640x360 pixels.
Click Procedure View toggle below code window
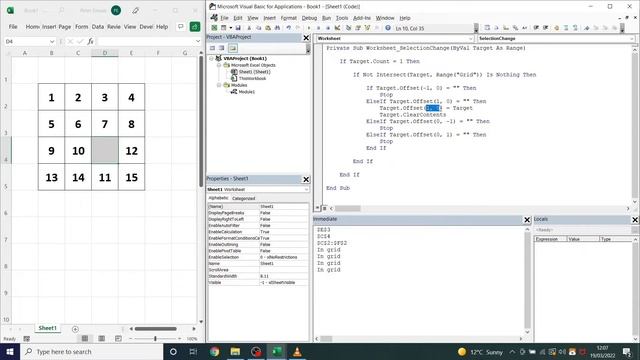[317, 208]
